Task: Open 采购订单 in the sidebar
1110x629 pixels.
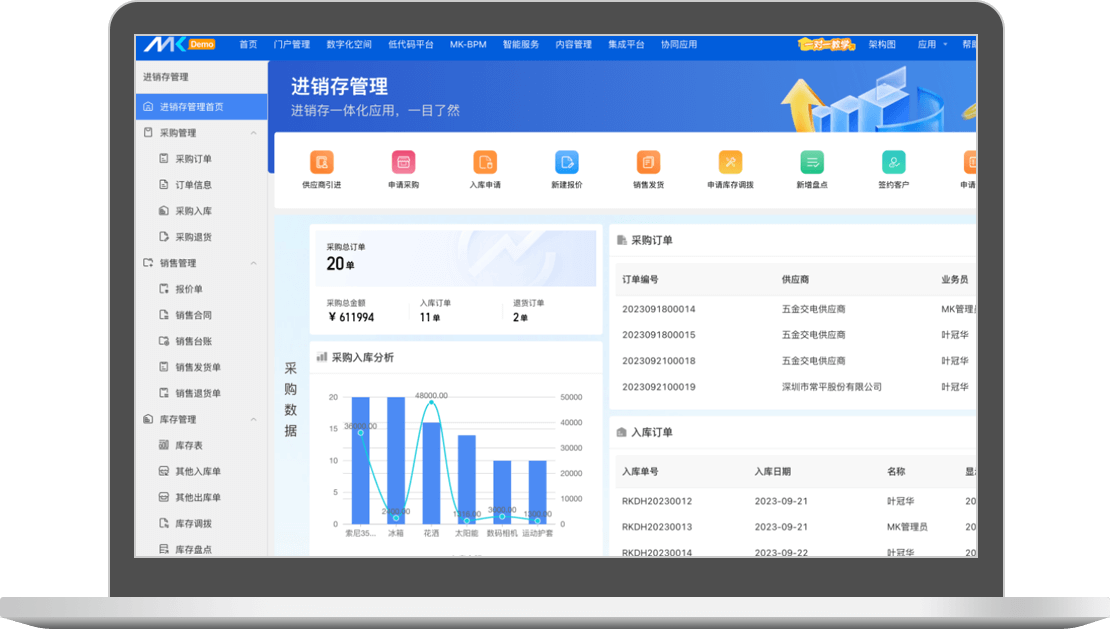Action: coord(193,159)
